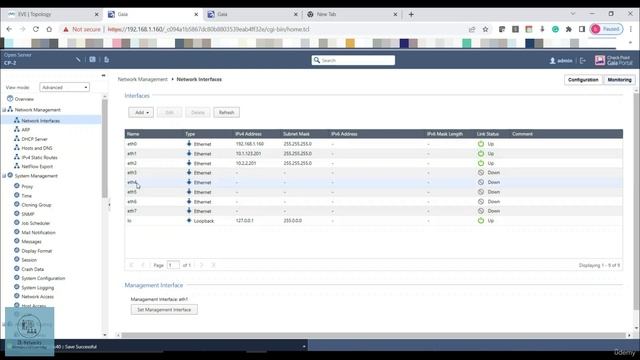Click the scratchpad icon in Gaia header

pos(107,60)
